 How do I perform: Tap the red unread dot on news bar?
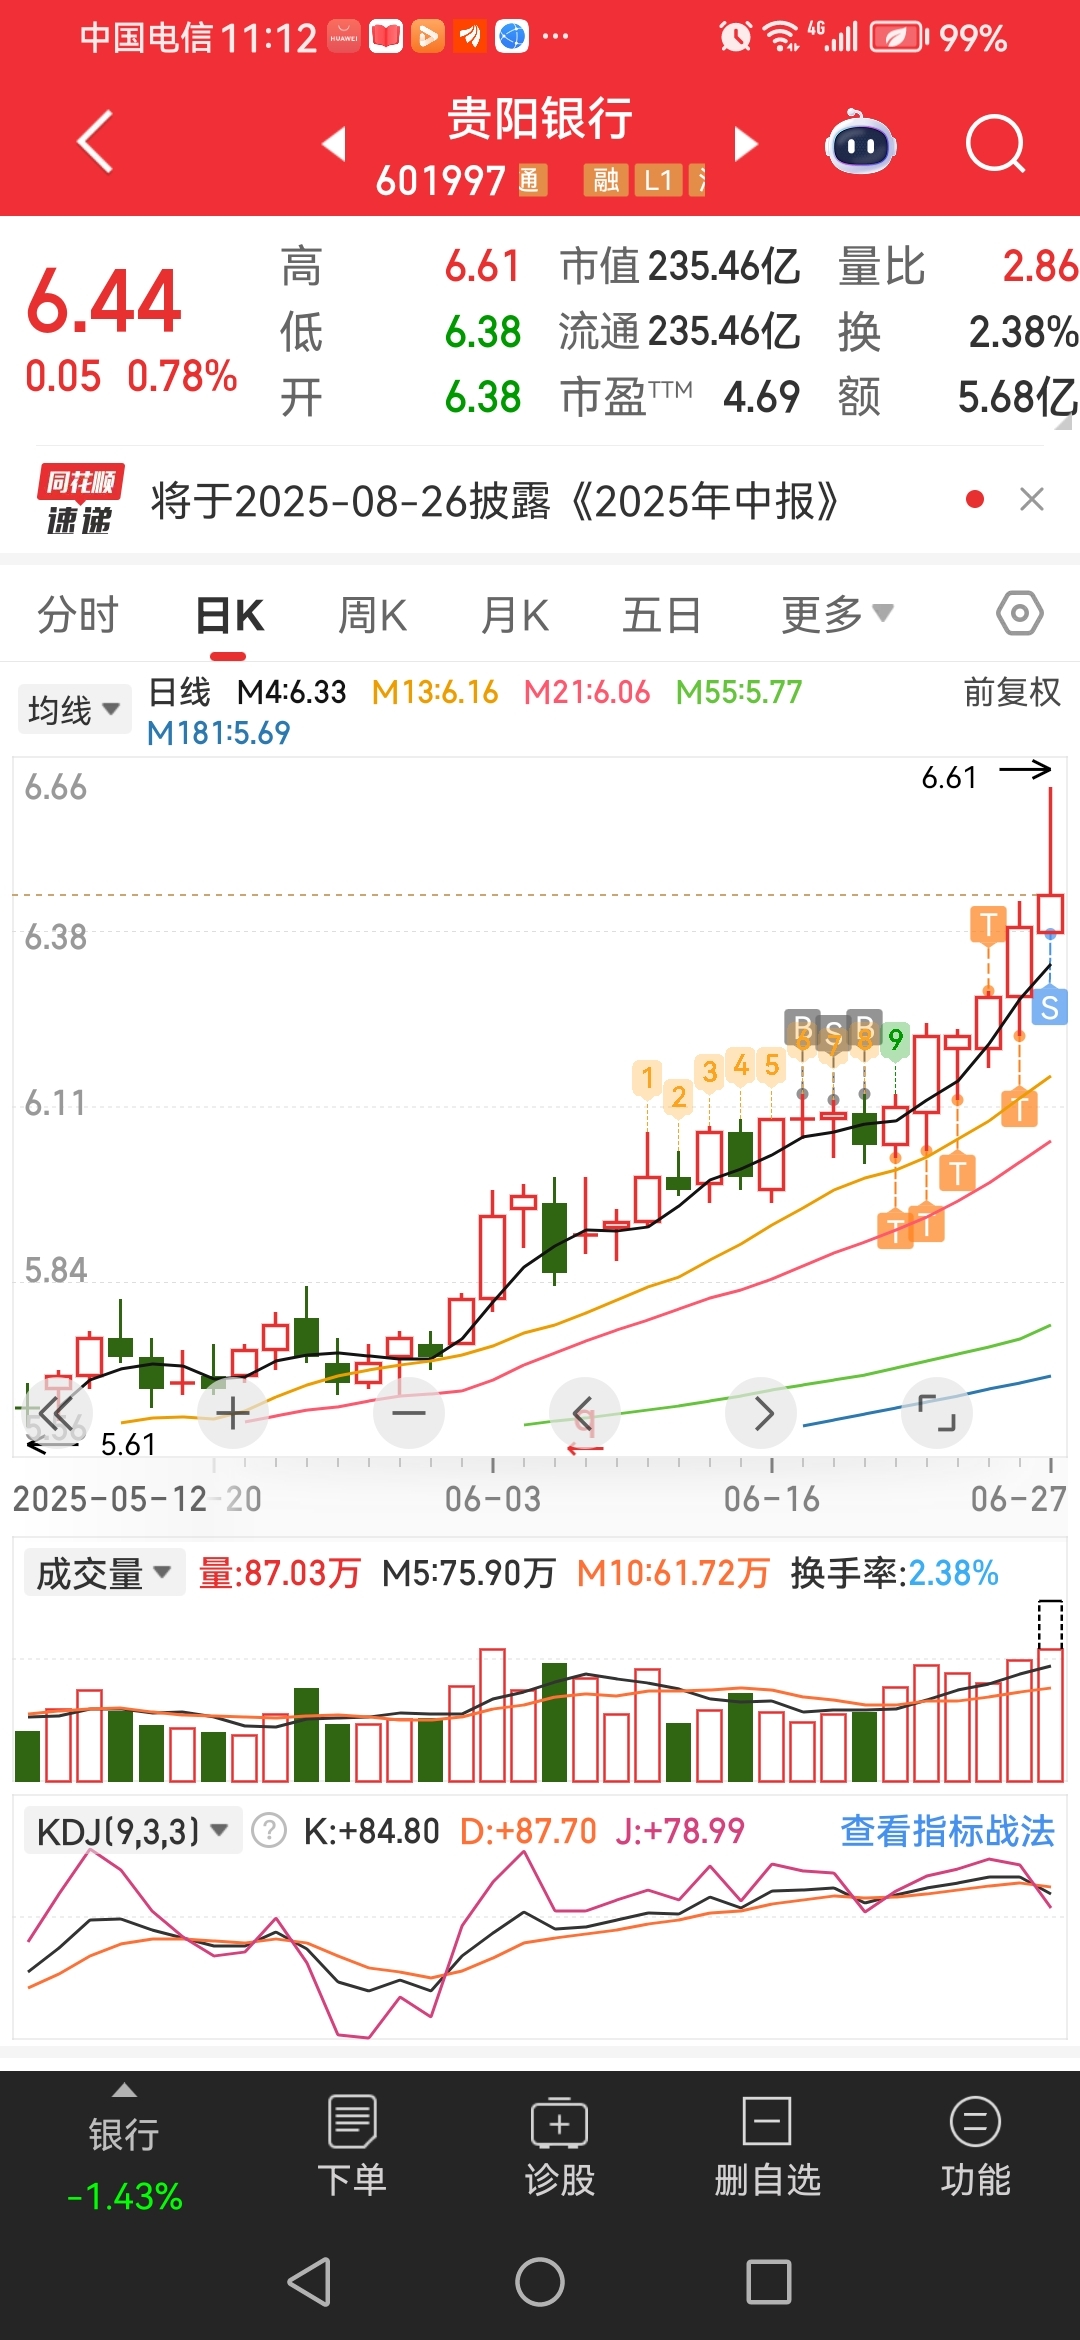975,499
